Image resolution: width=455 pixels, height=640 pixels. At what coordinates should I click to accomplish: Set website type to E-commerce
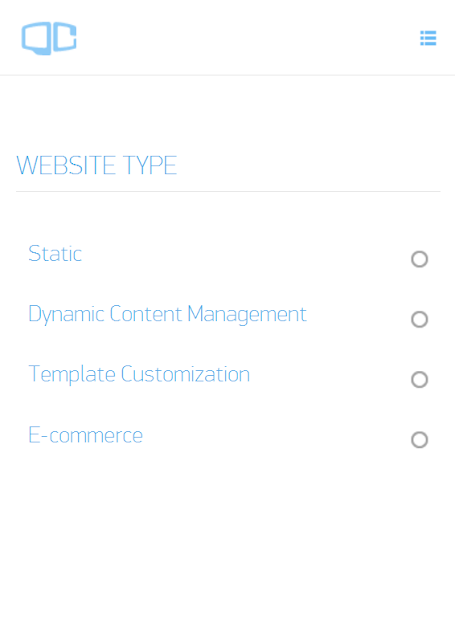click(419, 440)
